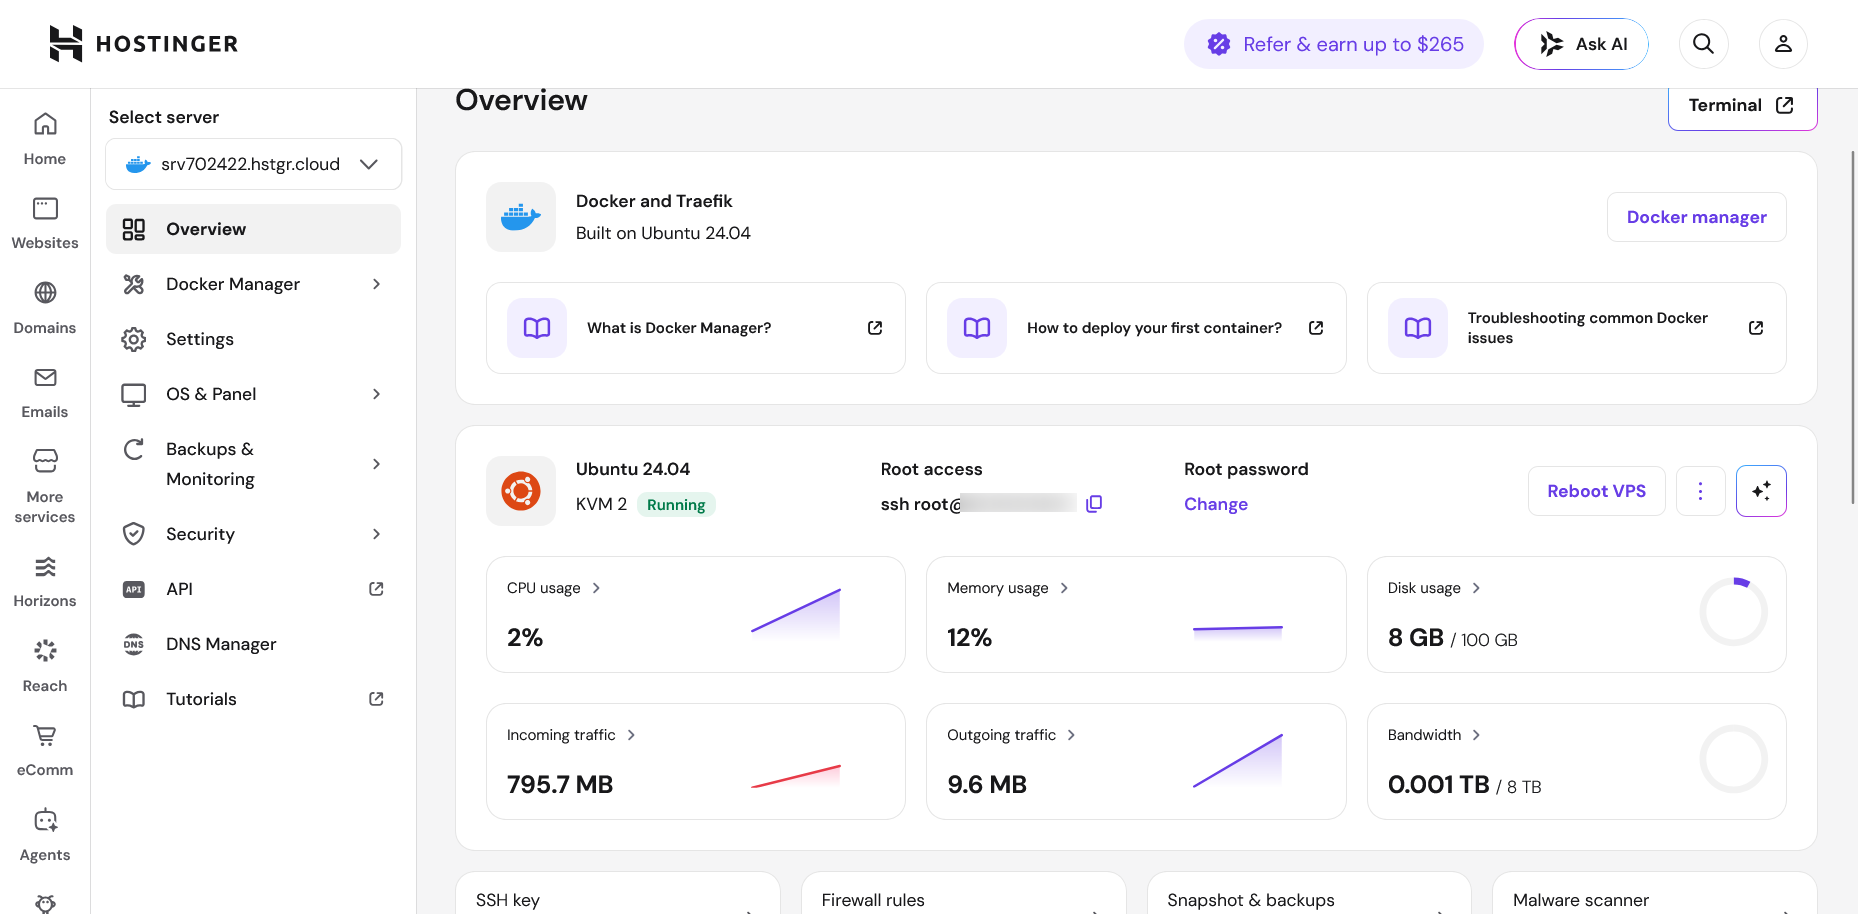Click the CPU usage trend chart

click(796, 614)
